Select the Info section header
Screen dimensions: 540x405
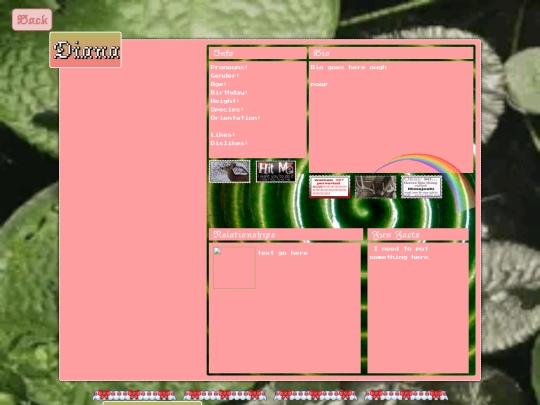(258, 53)
